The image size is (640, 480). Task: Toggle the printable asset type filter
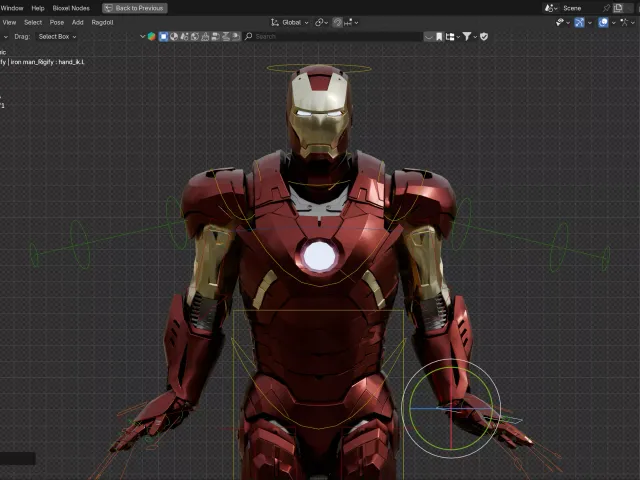[x=225, y=36]
